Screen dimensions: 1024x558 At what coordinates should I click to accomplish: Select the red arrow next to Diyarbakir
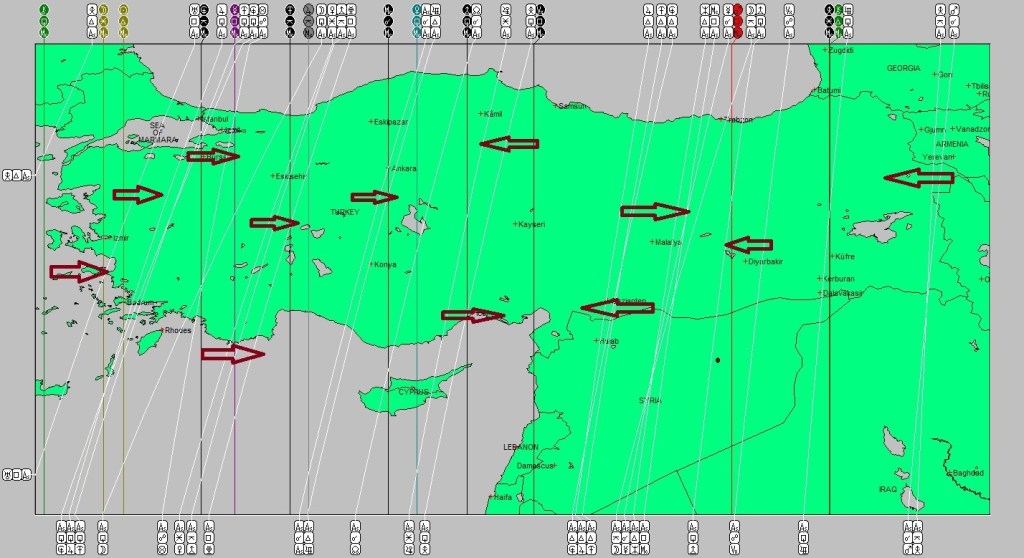point(748,244)
